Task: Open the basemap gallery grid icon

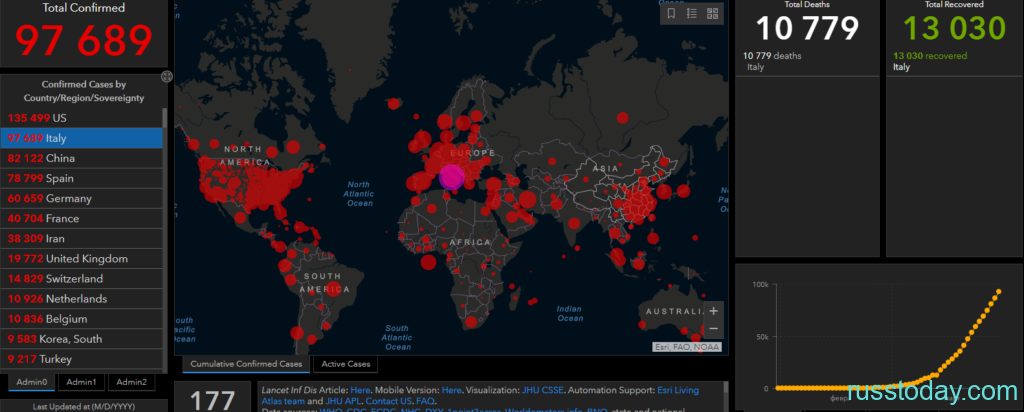Action: [712, 14]
